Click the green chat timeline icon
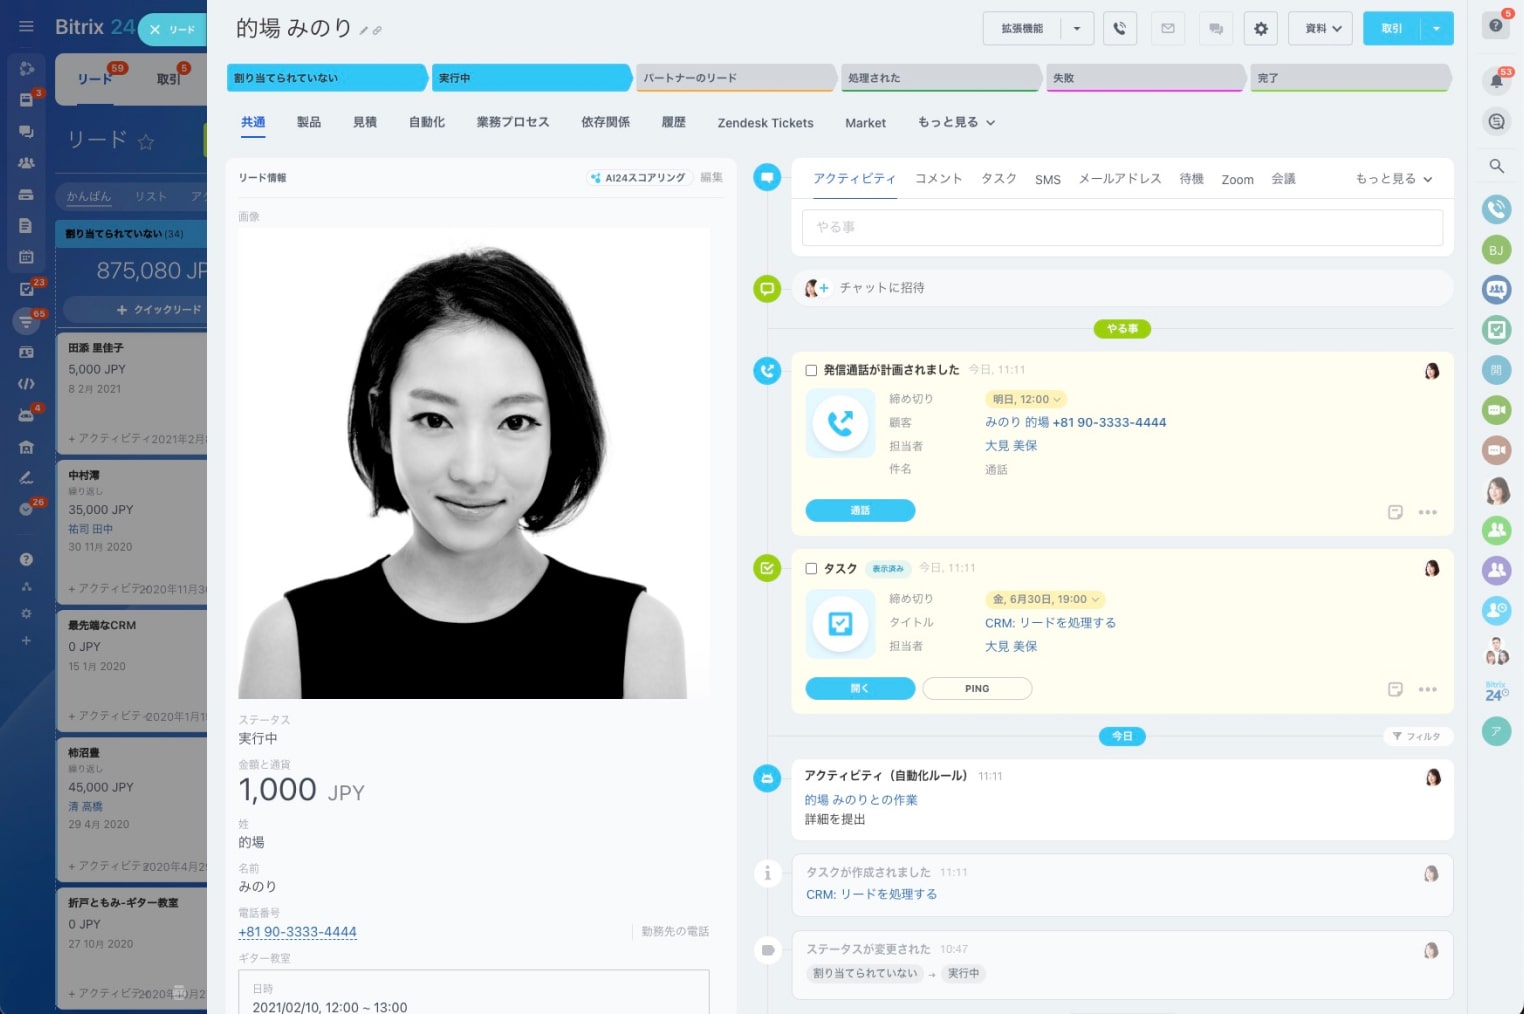This screenshot has height=1014, width=1524. point(767,289)
